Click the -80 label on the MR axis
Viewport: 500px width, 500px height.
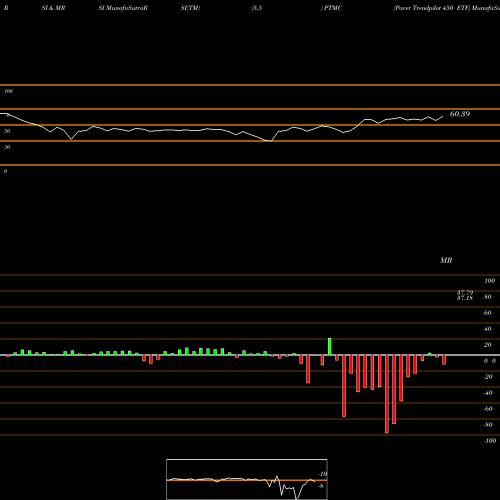(488, 425)
